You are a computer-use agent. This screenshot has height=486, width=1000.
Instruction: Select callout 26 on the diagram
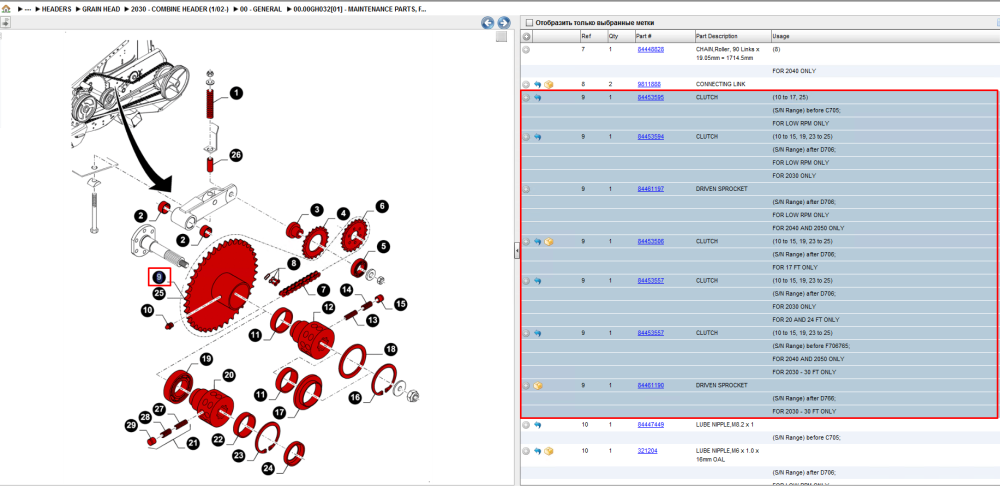pos(235,155)
